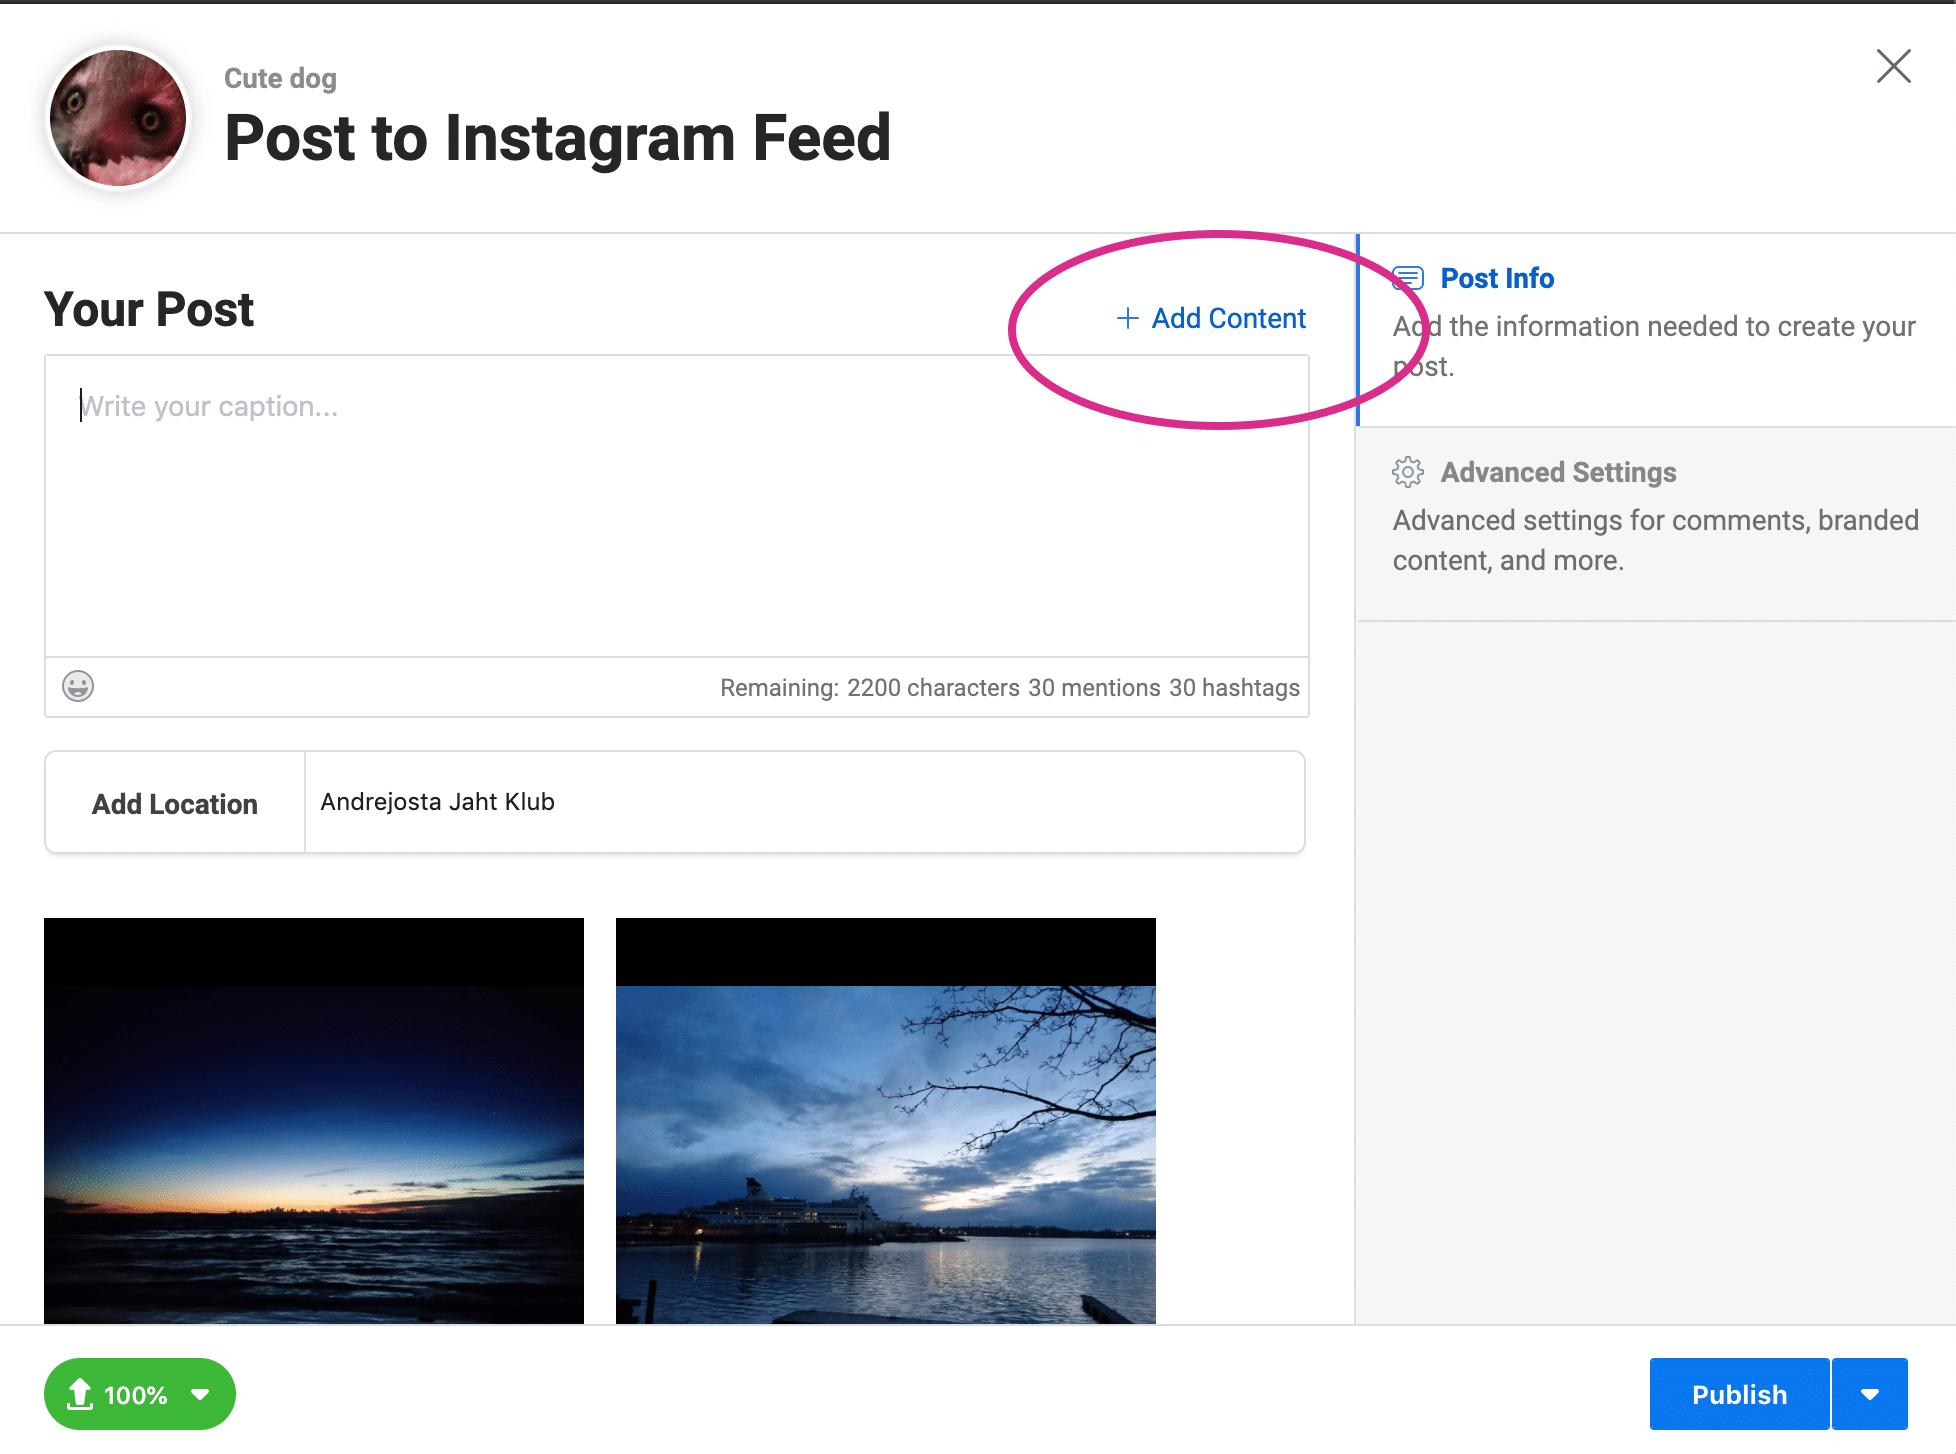
Task: Click the Cute dog profile avatar
Action: coord(118,118)
